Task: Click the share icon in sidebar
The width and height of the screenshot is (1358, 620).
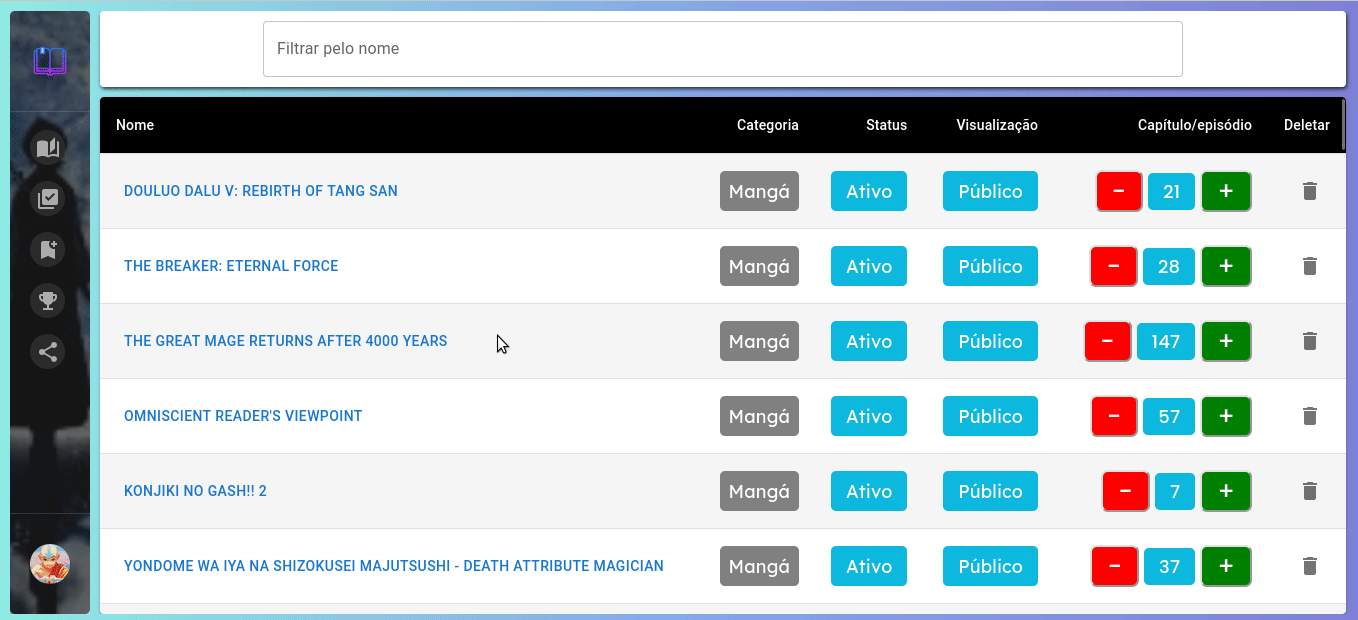Action: [x=48, y=351]
